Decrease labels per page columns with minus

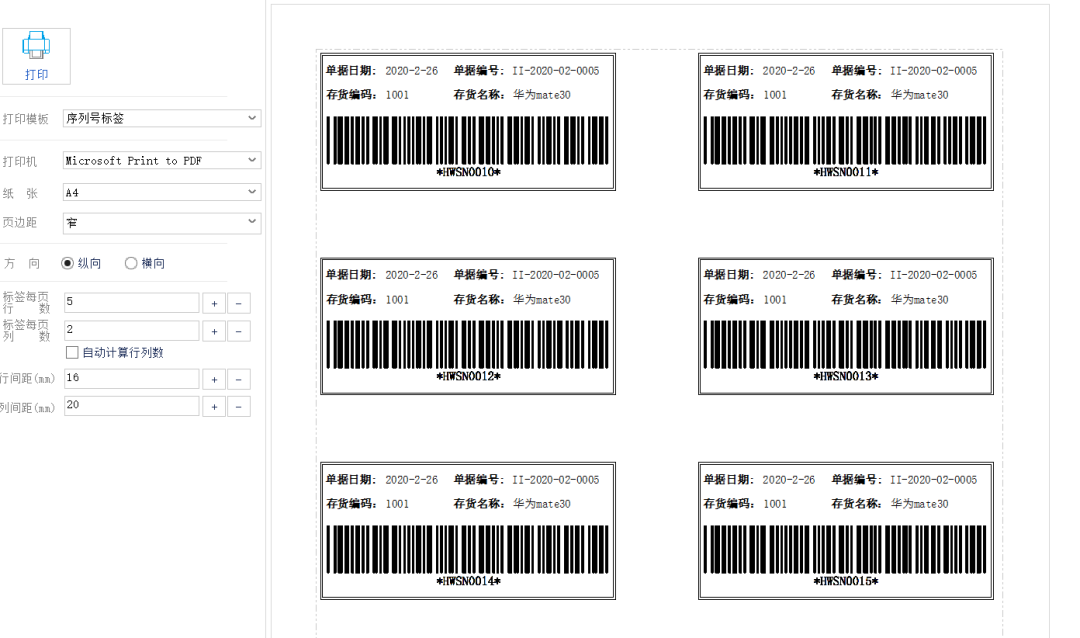pyautogui.click(x=239, y=331)
